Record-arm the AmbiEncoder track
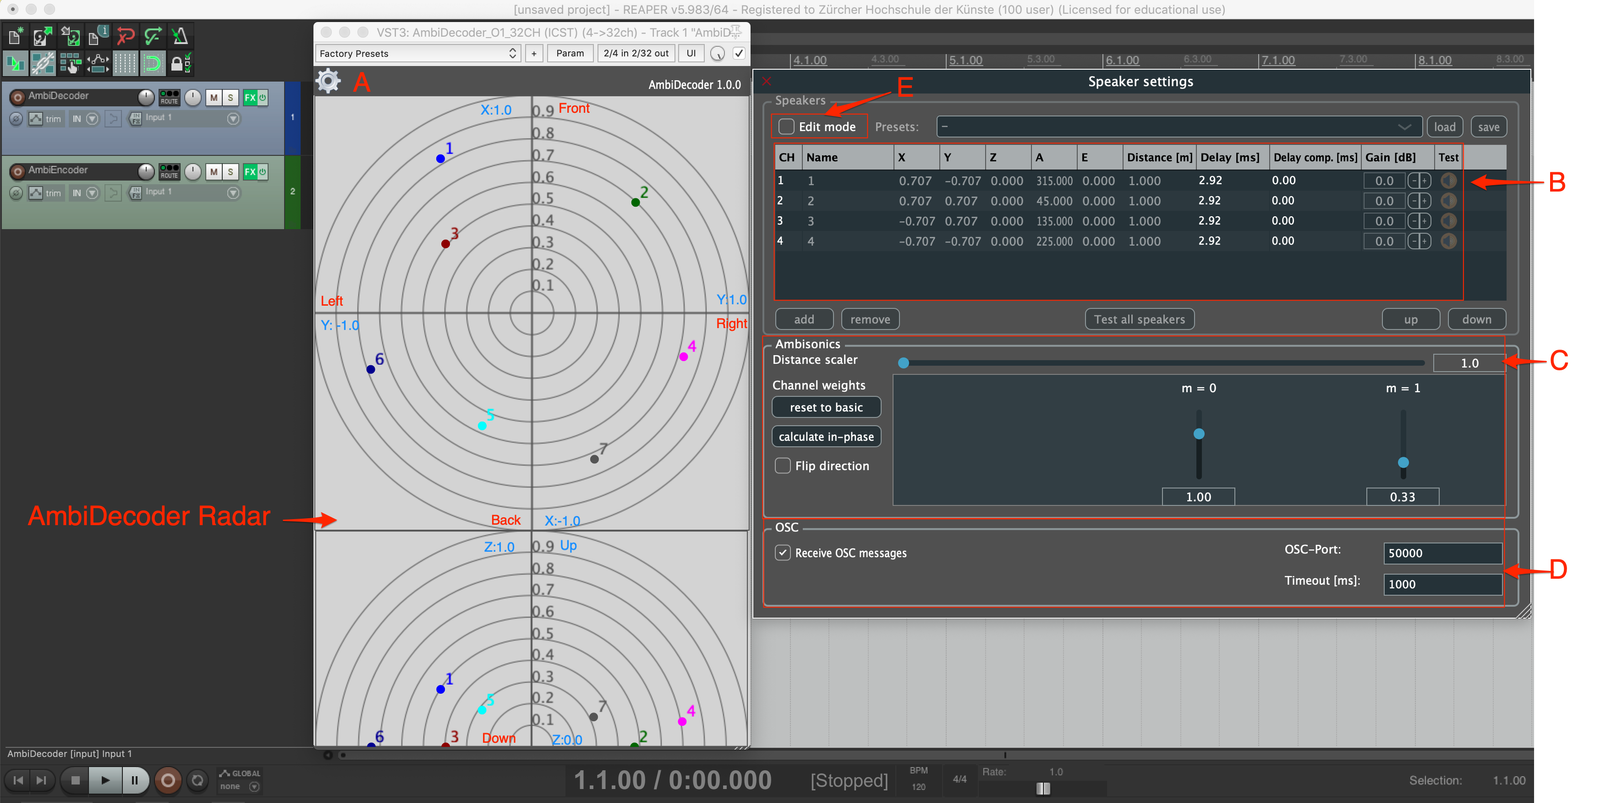Screen dimensions: 1600x803 point(17,171)
